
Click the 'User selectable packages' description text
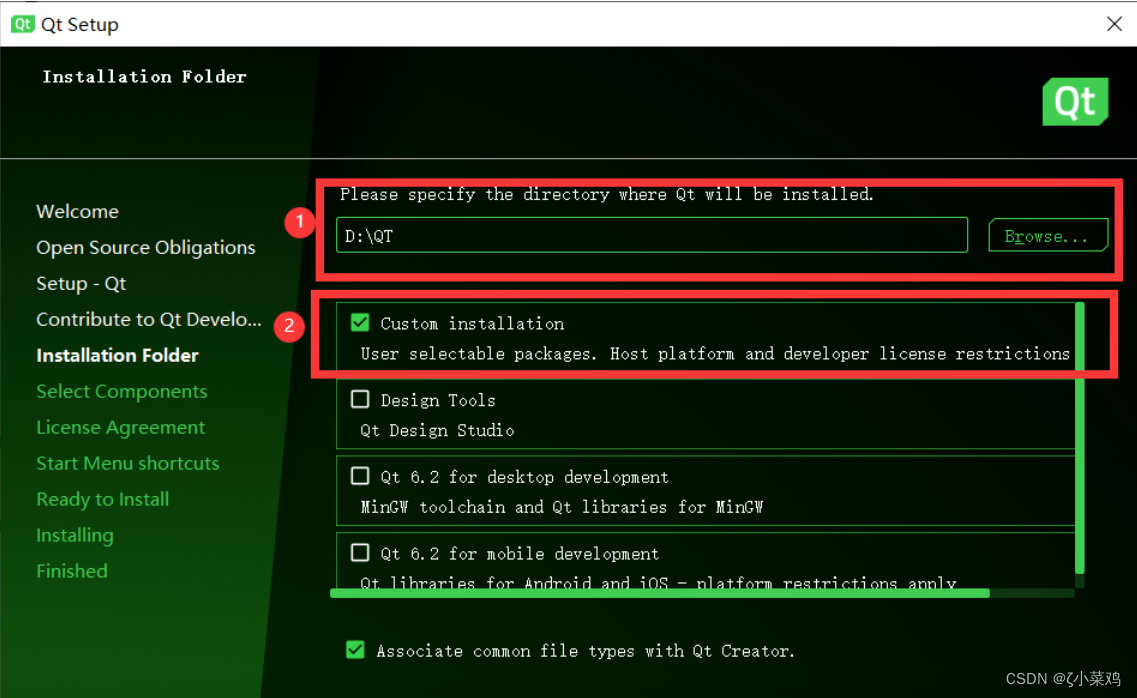click(x=715, y=354)
